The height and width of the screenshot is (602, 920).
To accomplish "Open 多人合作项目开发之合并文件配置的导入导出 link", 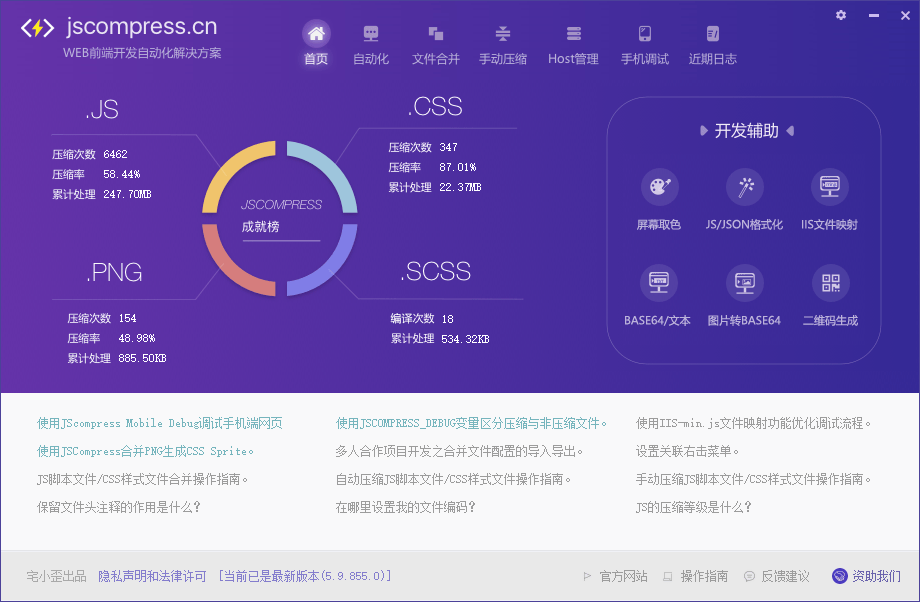I will pos(459,451).
